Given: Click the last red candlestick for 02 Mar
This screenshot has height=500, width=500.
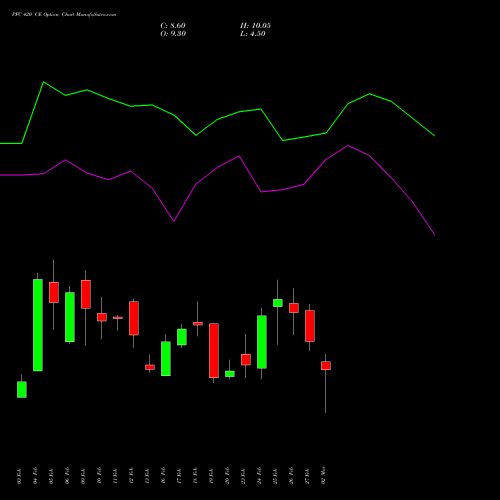Looking at the screenshot, I should pos(326,366).
